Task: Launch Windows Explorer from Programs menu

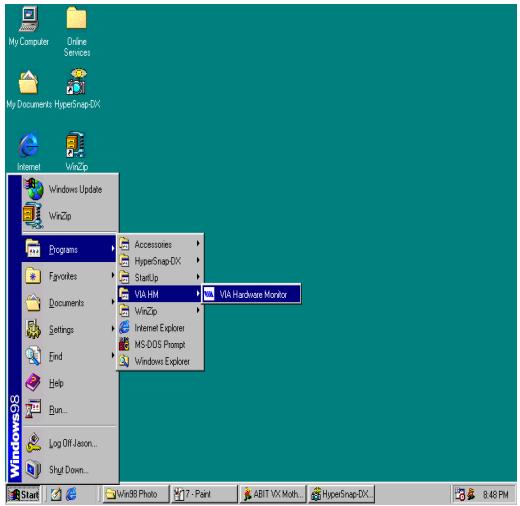Action: 160,361
